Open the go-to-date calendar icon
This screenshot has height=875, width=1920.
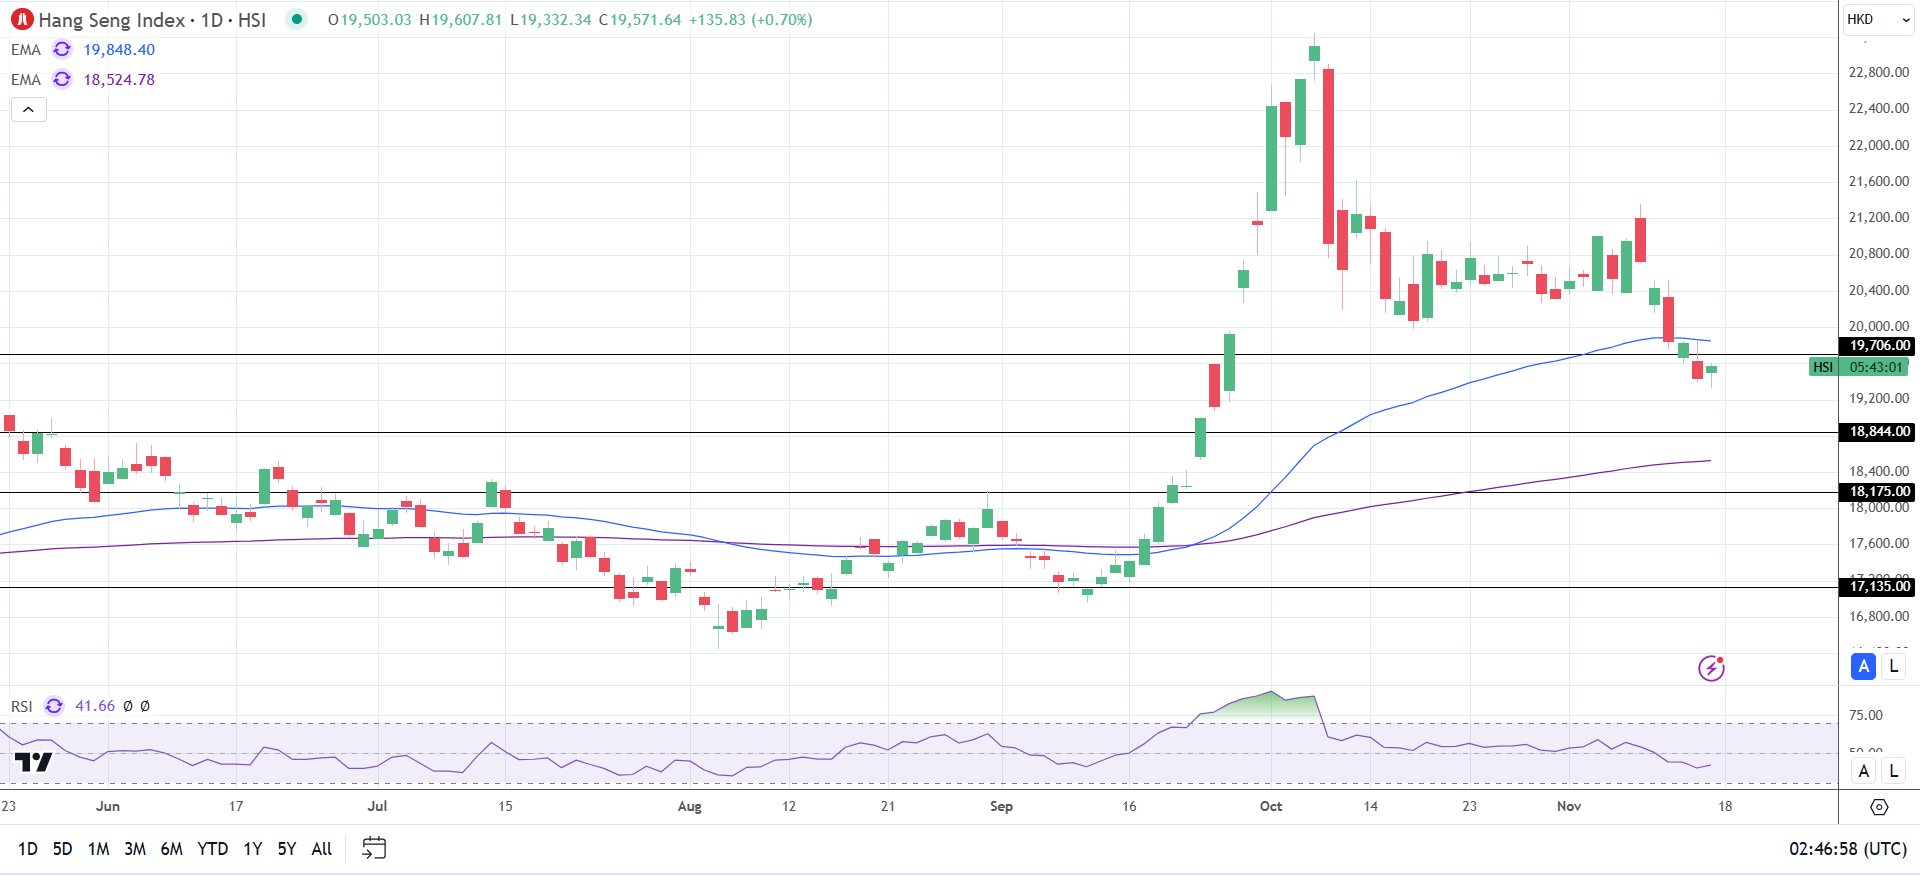pyautogui.click(x=374, y=848)
